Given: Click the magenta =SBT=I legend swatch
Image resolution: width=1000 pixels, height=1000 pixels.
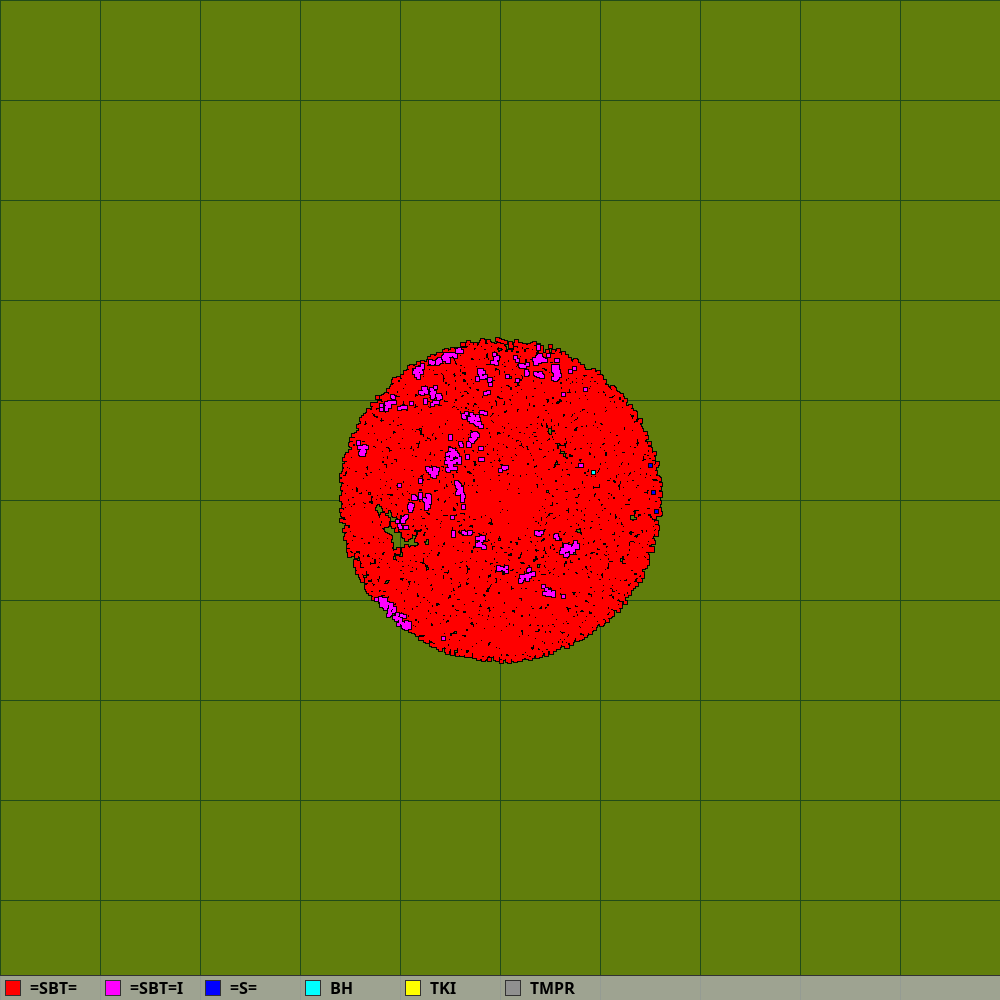Looking at the screenshot, I should pyautogui.click(x=113, y=988).
